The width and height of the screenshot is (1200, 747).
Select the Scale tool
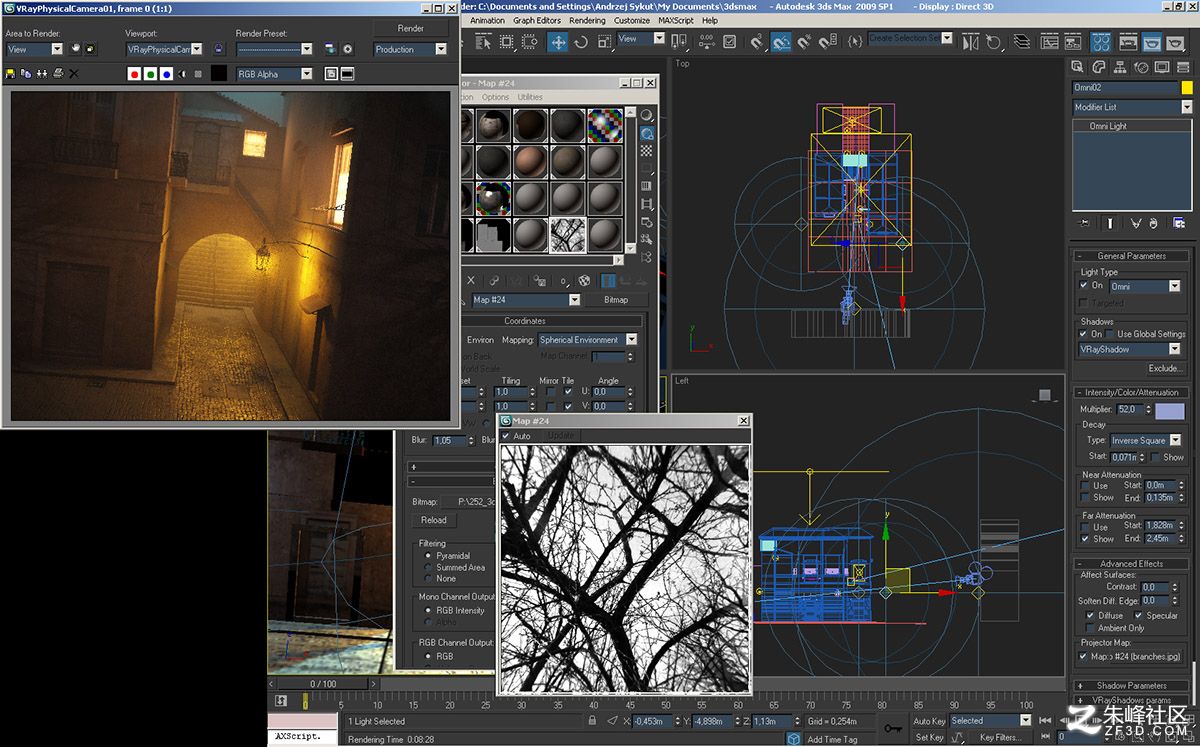coord(605,42)
